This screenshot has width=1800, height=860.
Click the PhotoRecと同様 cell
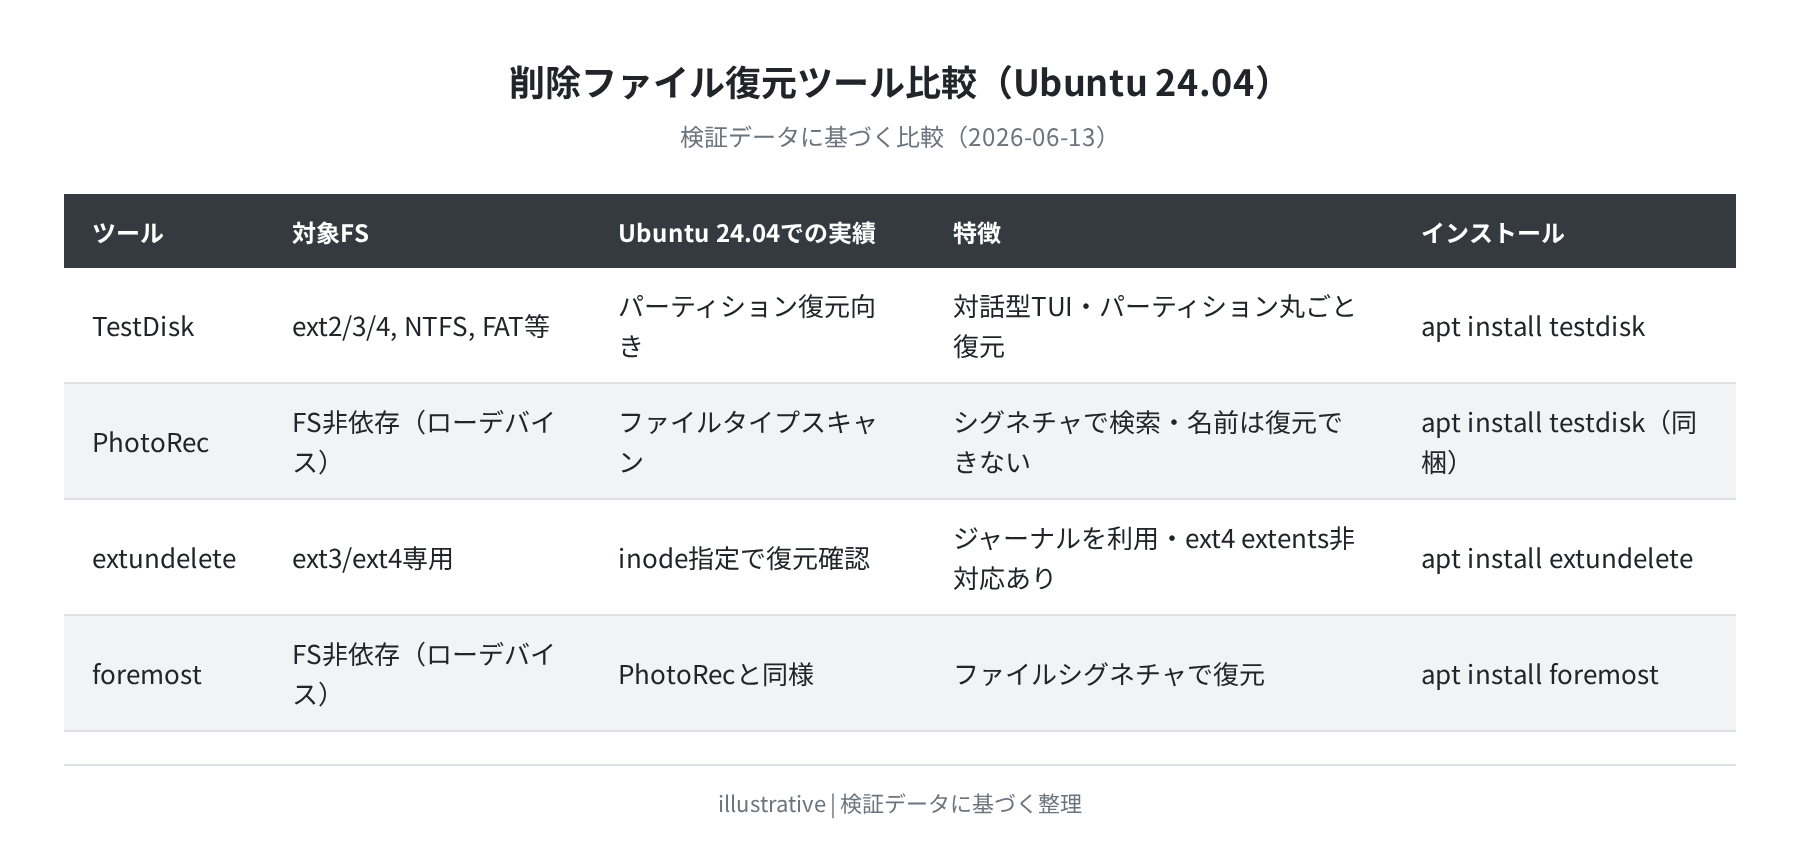(x=716, y=675)
